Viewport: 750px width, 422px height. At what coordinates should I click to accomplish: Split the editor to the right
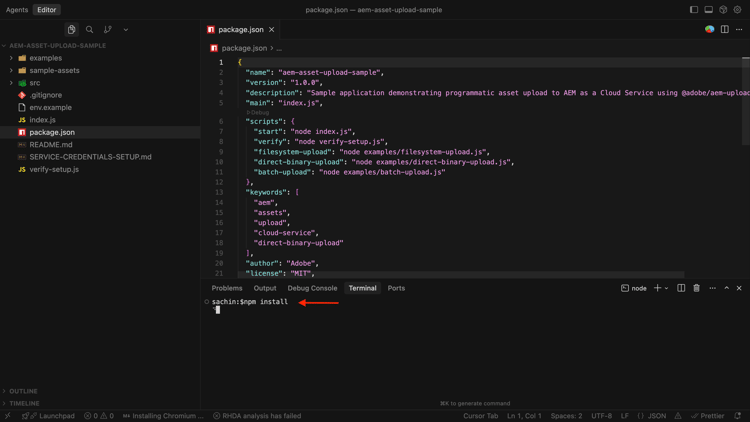click(725, 30)
